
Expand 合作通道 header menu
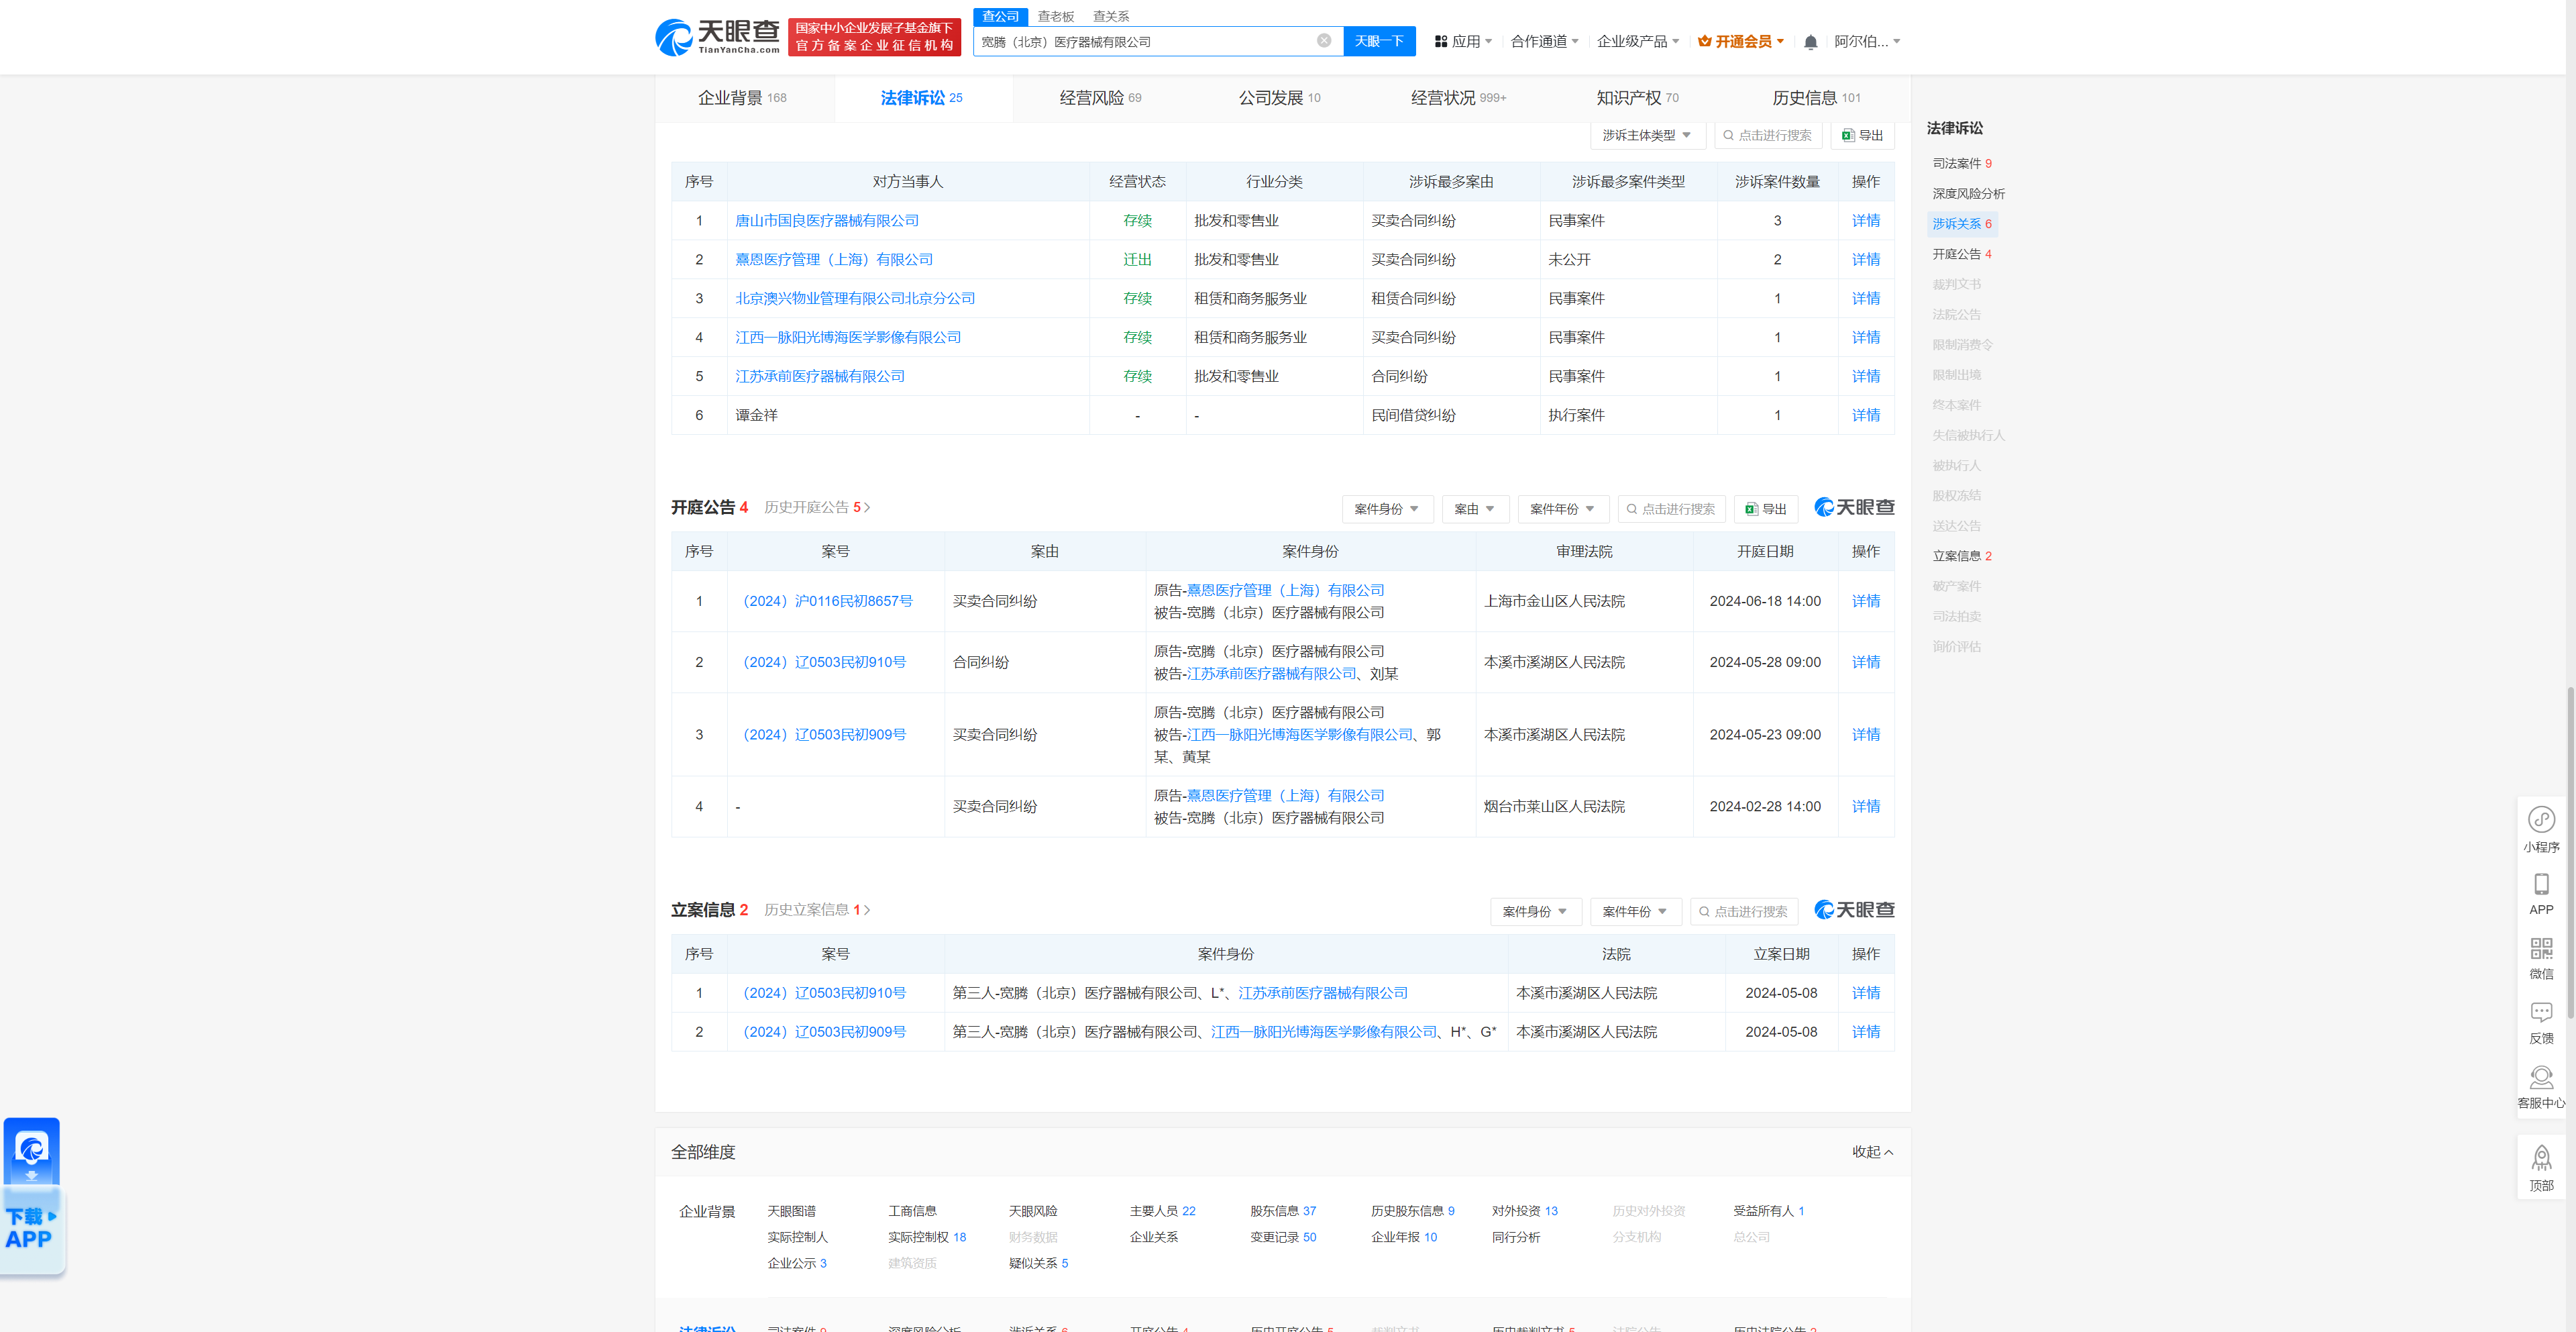tap(1544, 41)
